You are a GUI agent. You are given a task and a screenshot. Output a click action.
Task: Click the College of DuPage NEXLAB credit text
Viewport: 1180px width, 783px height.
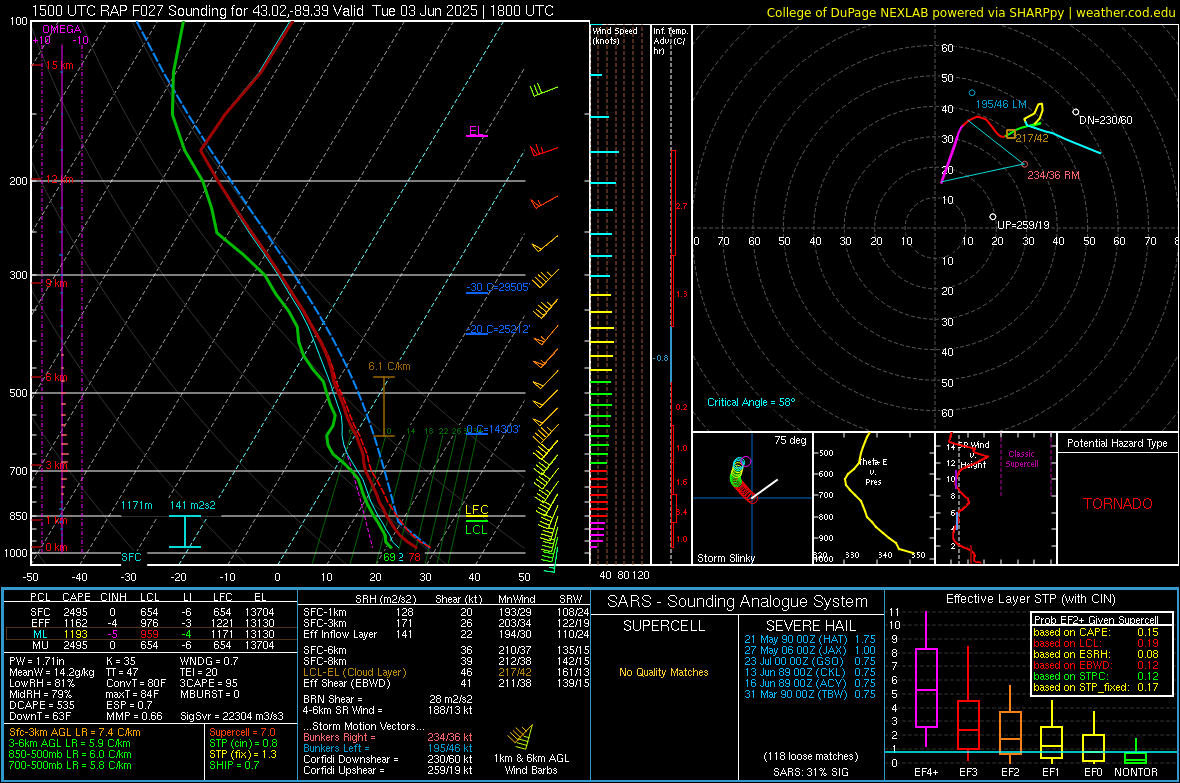click(x=971, y=12)
